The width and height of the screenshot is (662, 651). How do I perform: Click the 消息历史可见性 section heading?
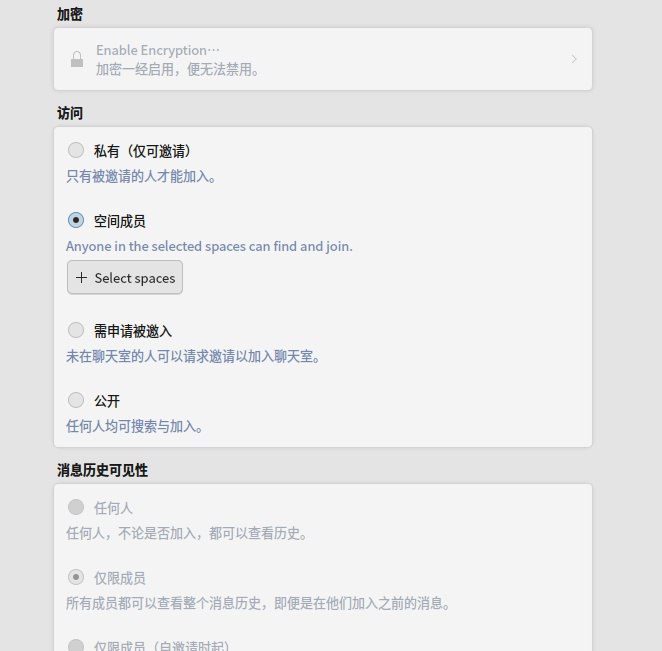pyautogui.click(x=102, y=470)
